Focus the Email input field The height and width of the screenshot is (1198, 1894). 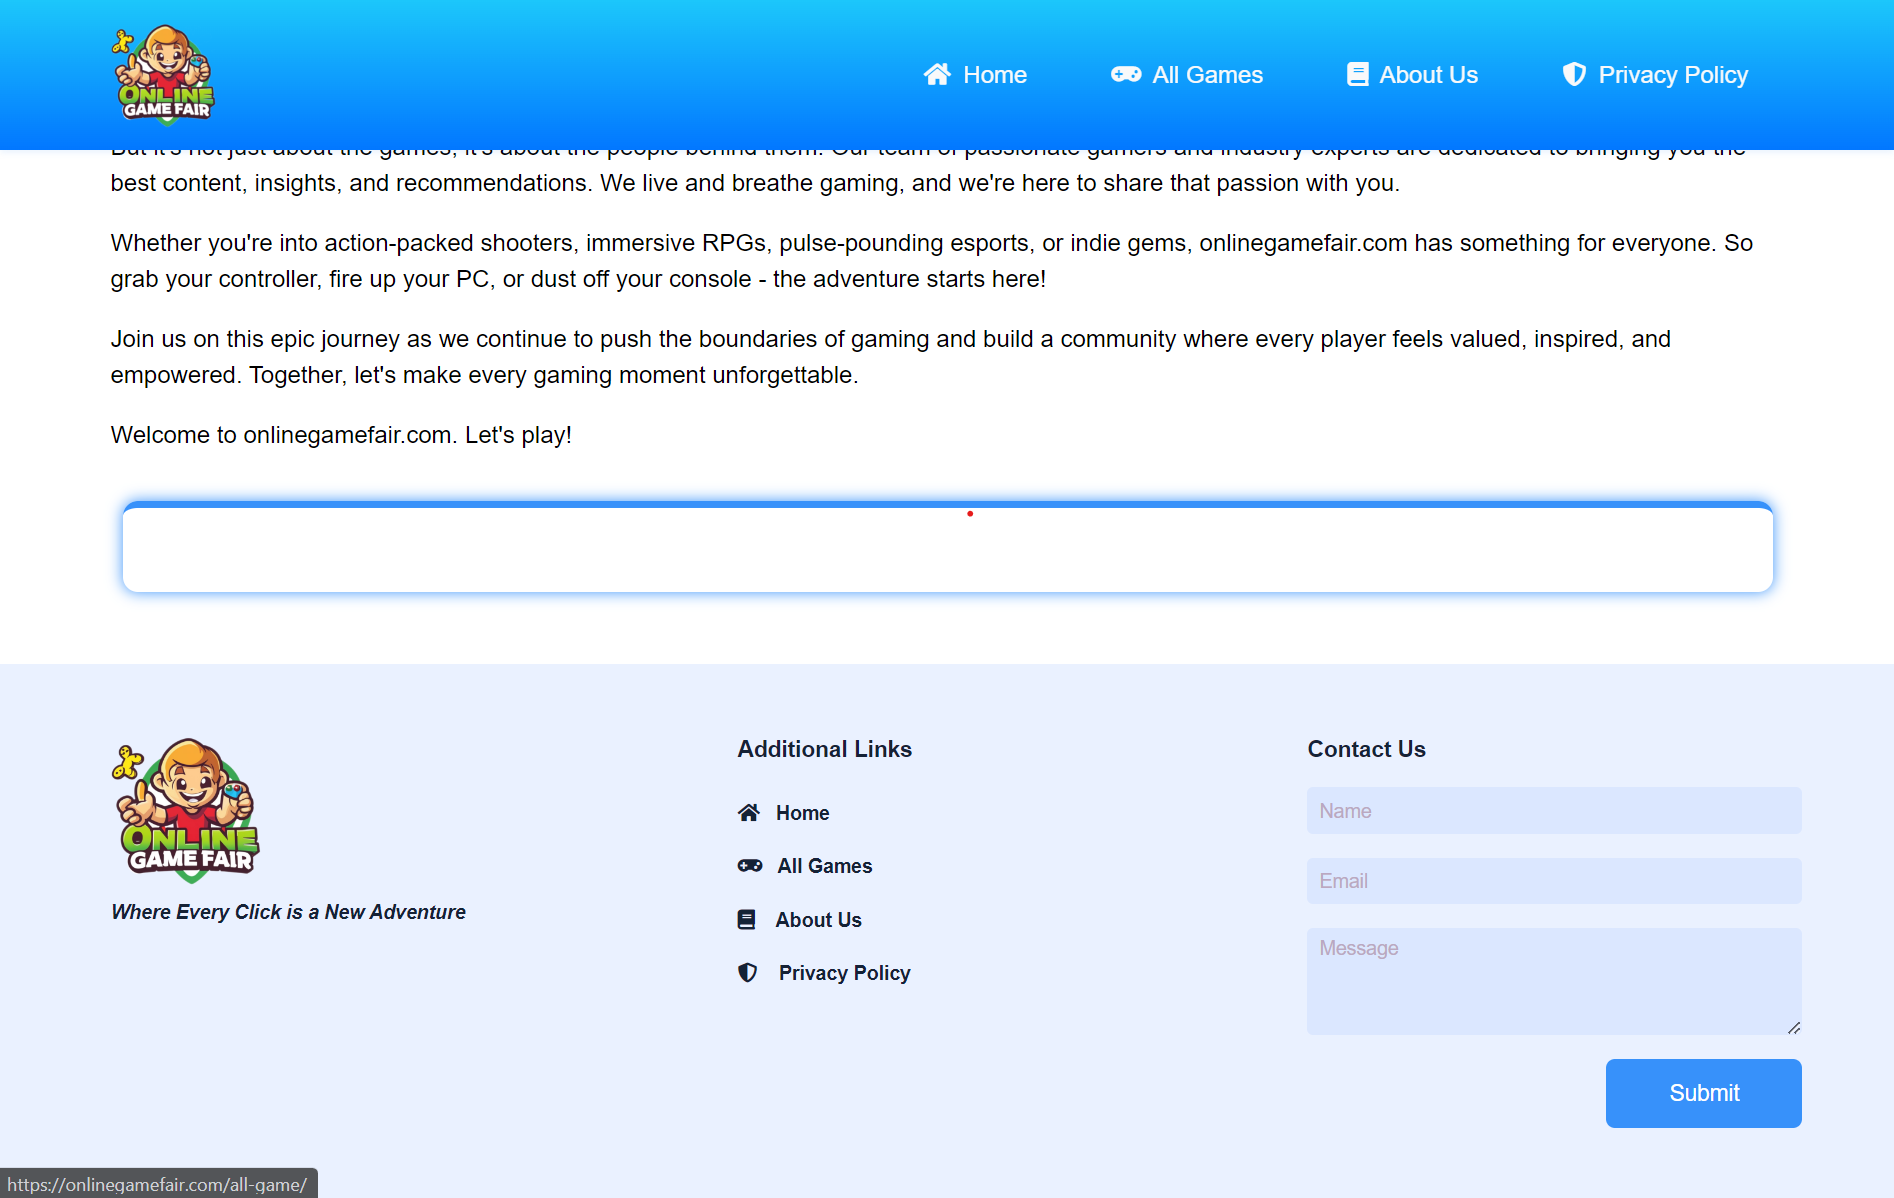(1553, 881)
